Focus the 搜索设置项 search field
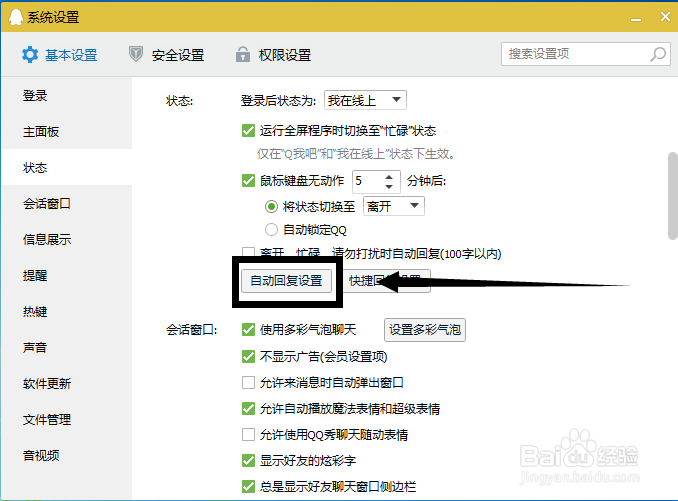The image size is (678, 501). (586, 54)
